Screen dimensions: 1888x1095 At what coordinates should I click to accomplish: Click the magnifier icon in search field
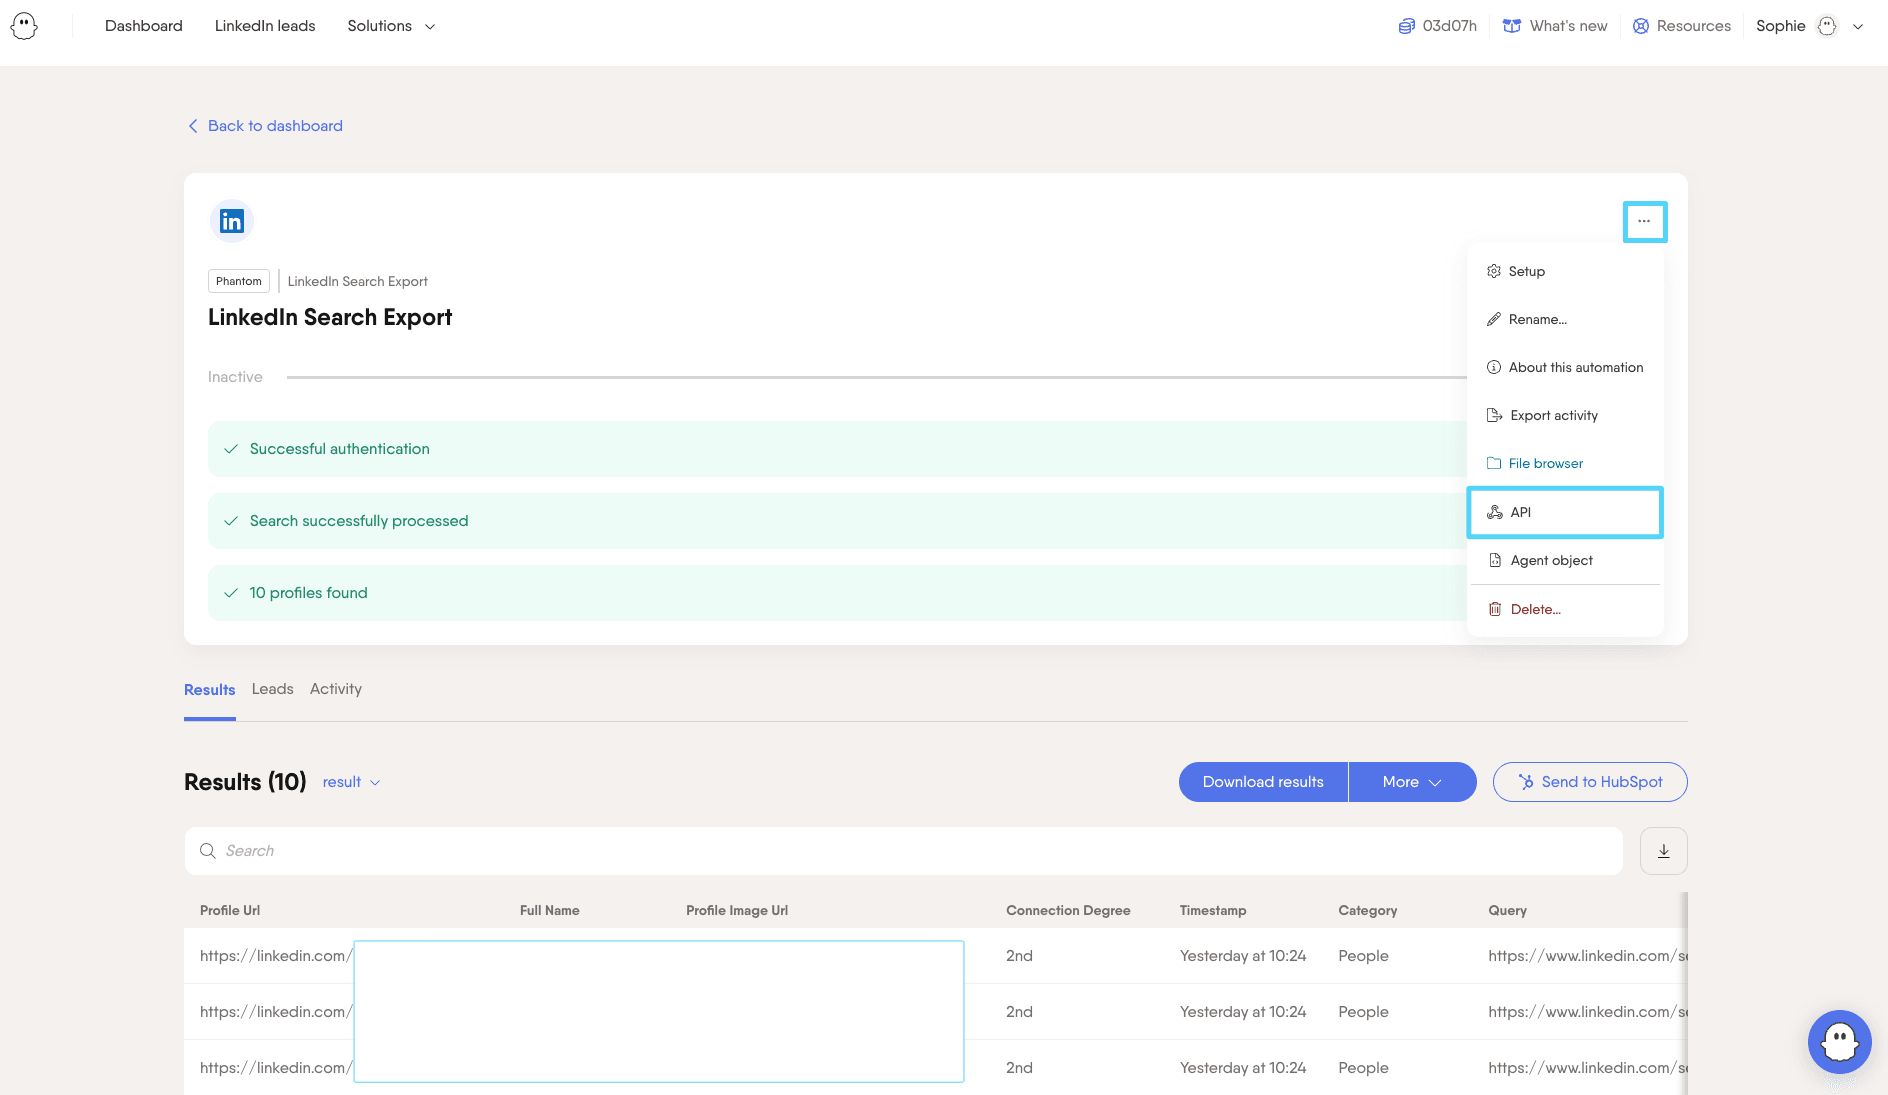[208, 851]
